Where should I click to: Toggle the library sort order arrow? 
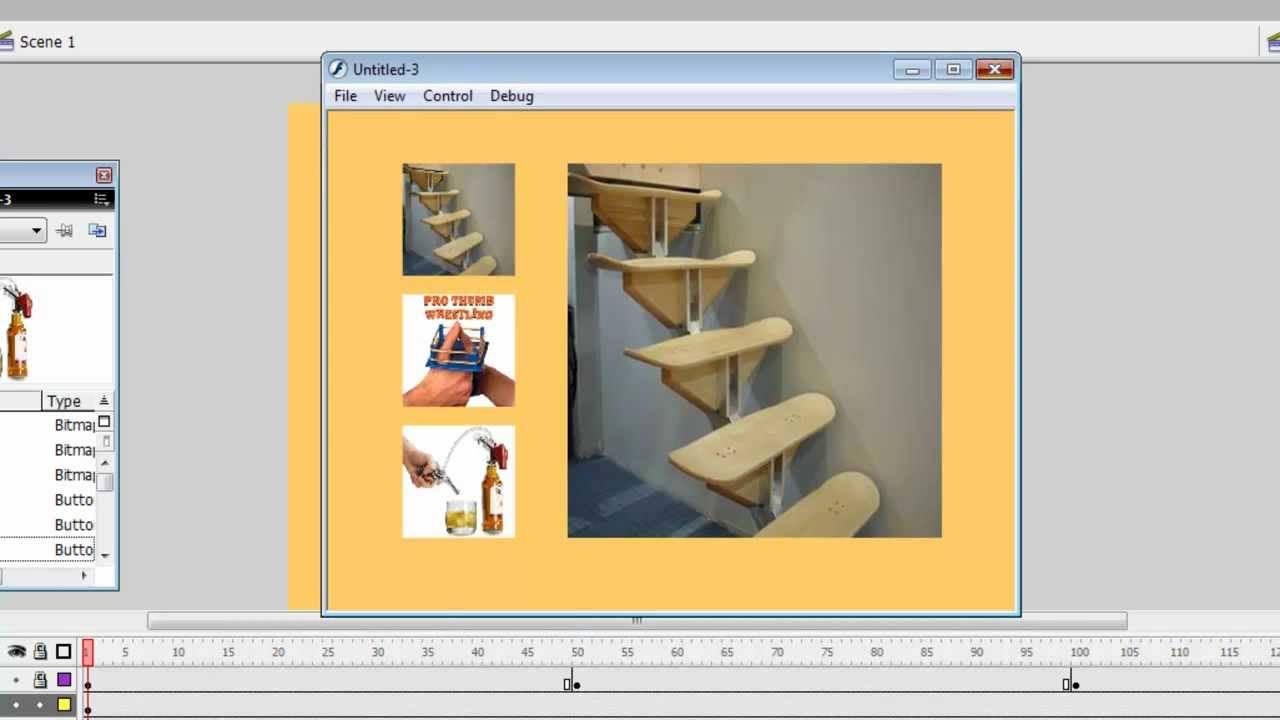pos(104,401)
